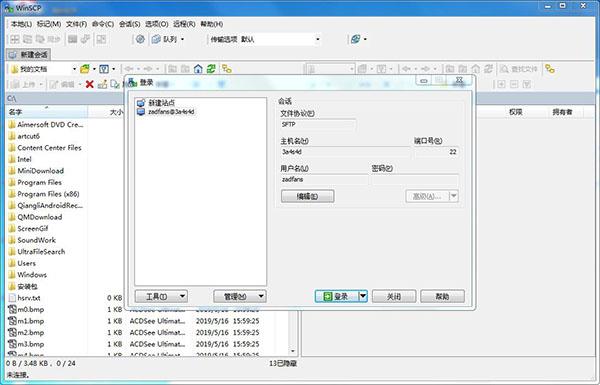Click the Queue icon in the top toolbar
This screenshot has height=385, width=600.
click(x=156, y=39)
